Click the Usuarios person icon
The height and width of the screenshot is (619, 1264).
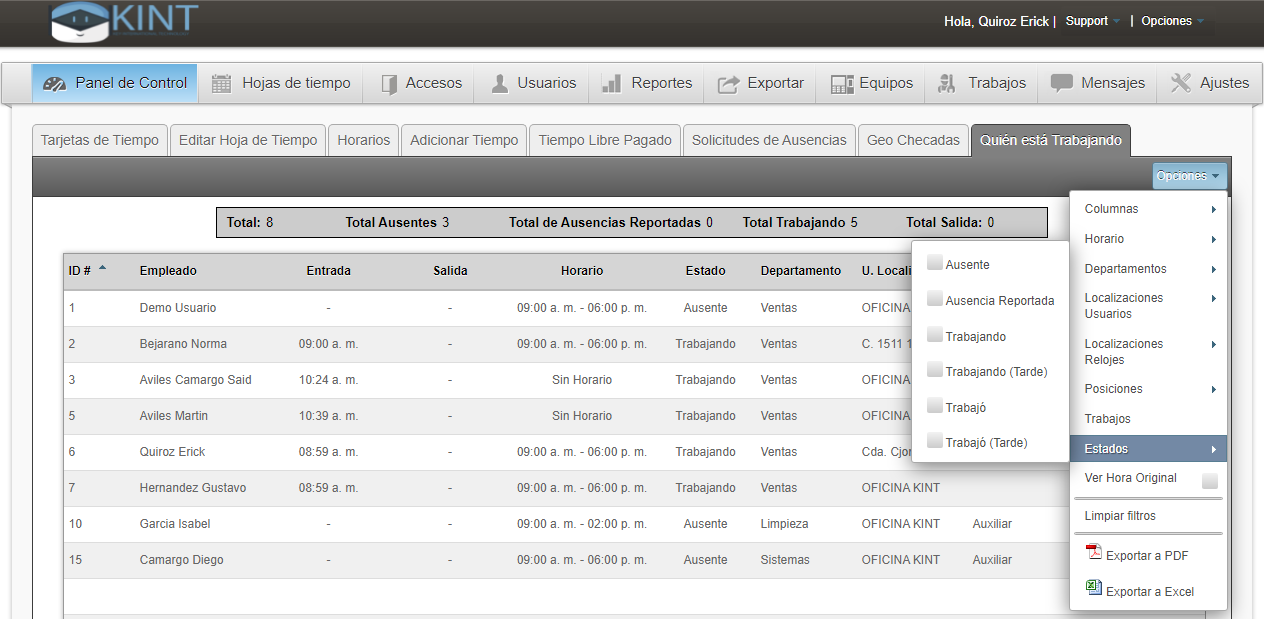(500, 84)
